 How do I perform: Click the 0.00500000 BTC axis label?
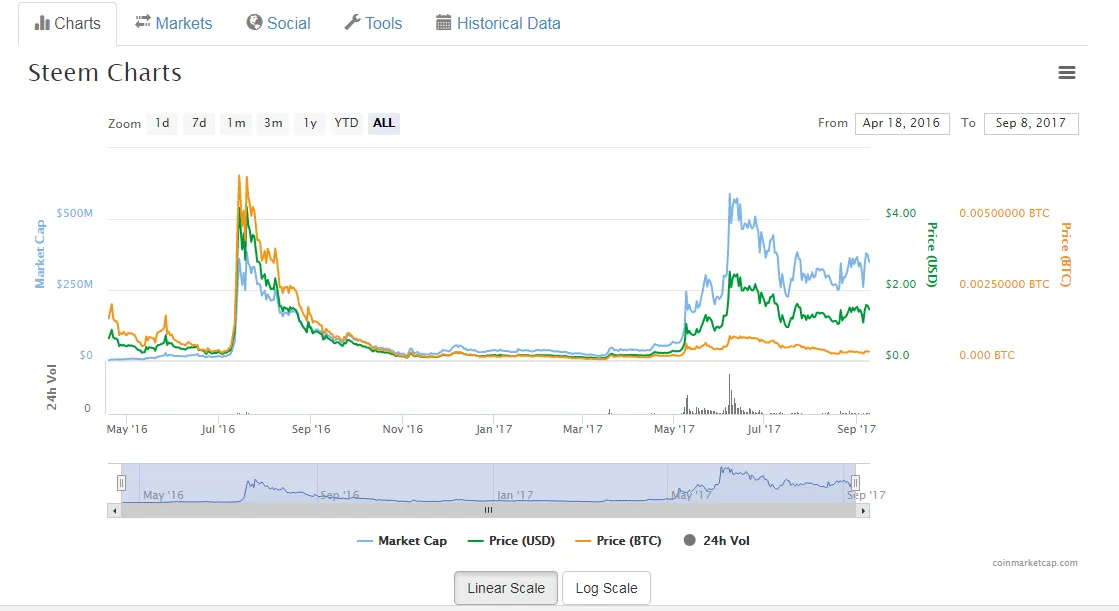coord(1004,213)
